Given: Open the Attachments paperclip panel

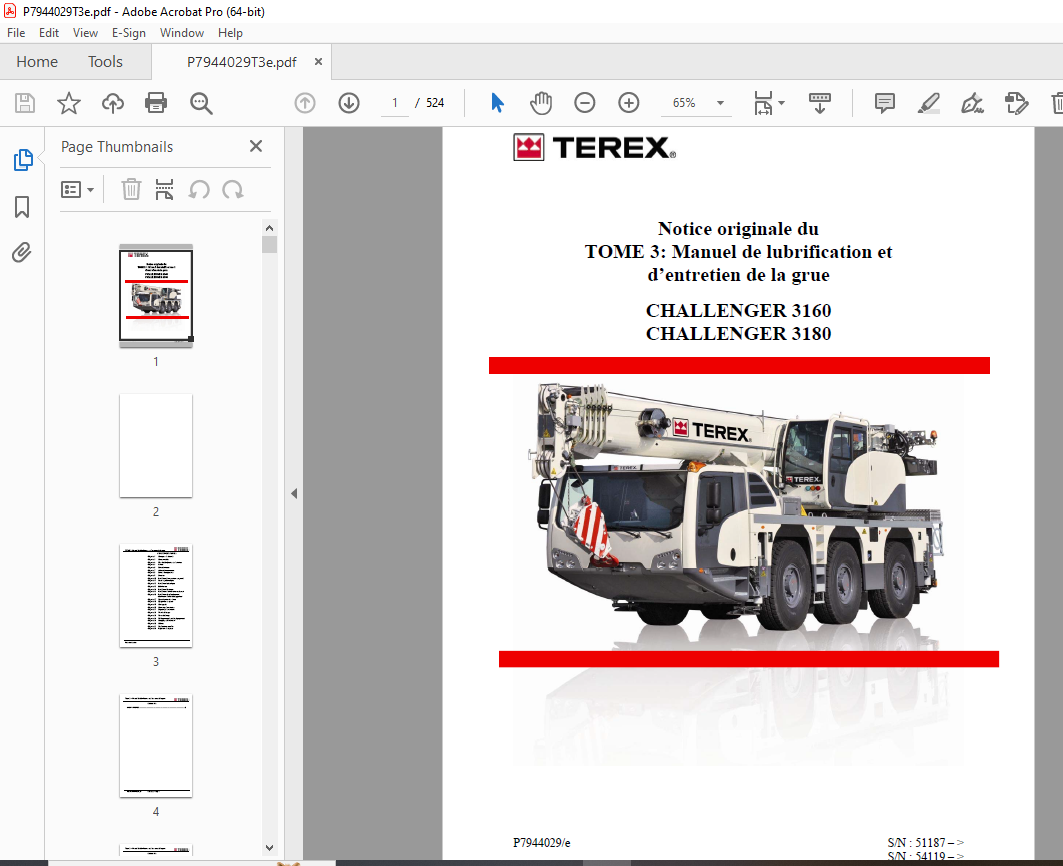Looking at the screenshot, I should click(x=22, y=252).
